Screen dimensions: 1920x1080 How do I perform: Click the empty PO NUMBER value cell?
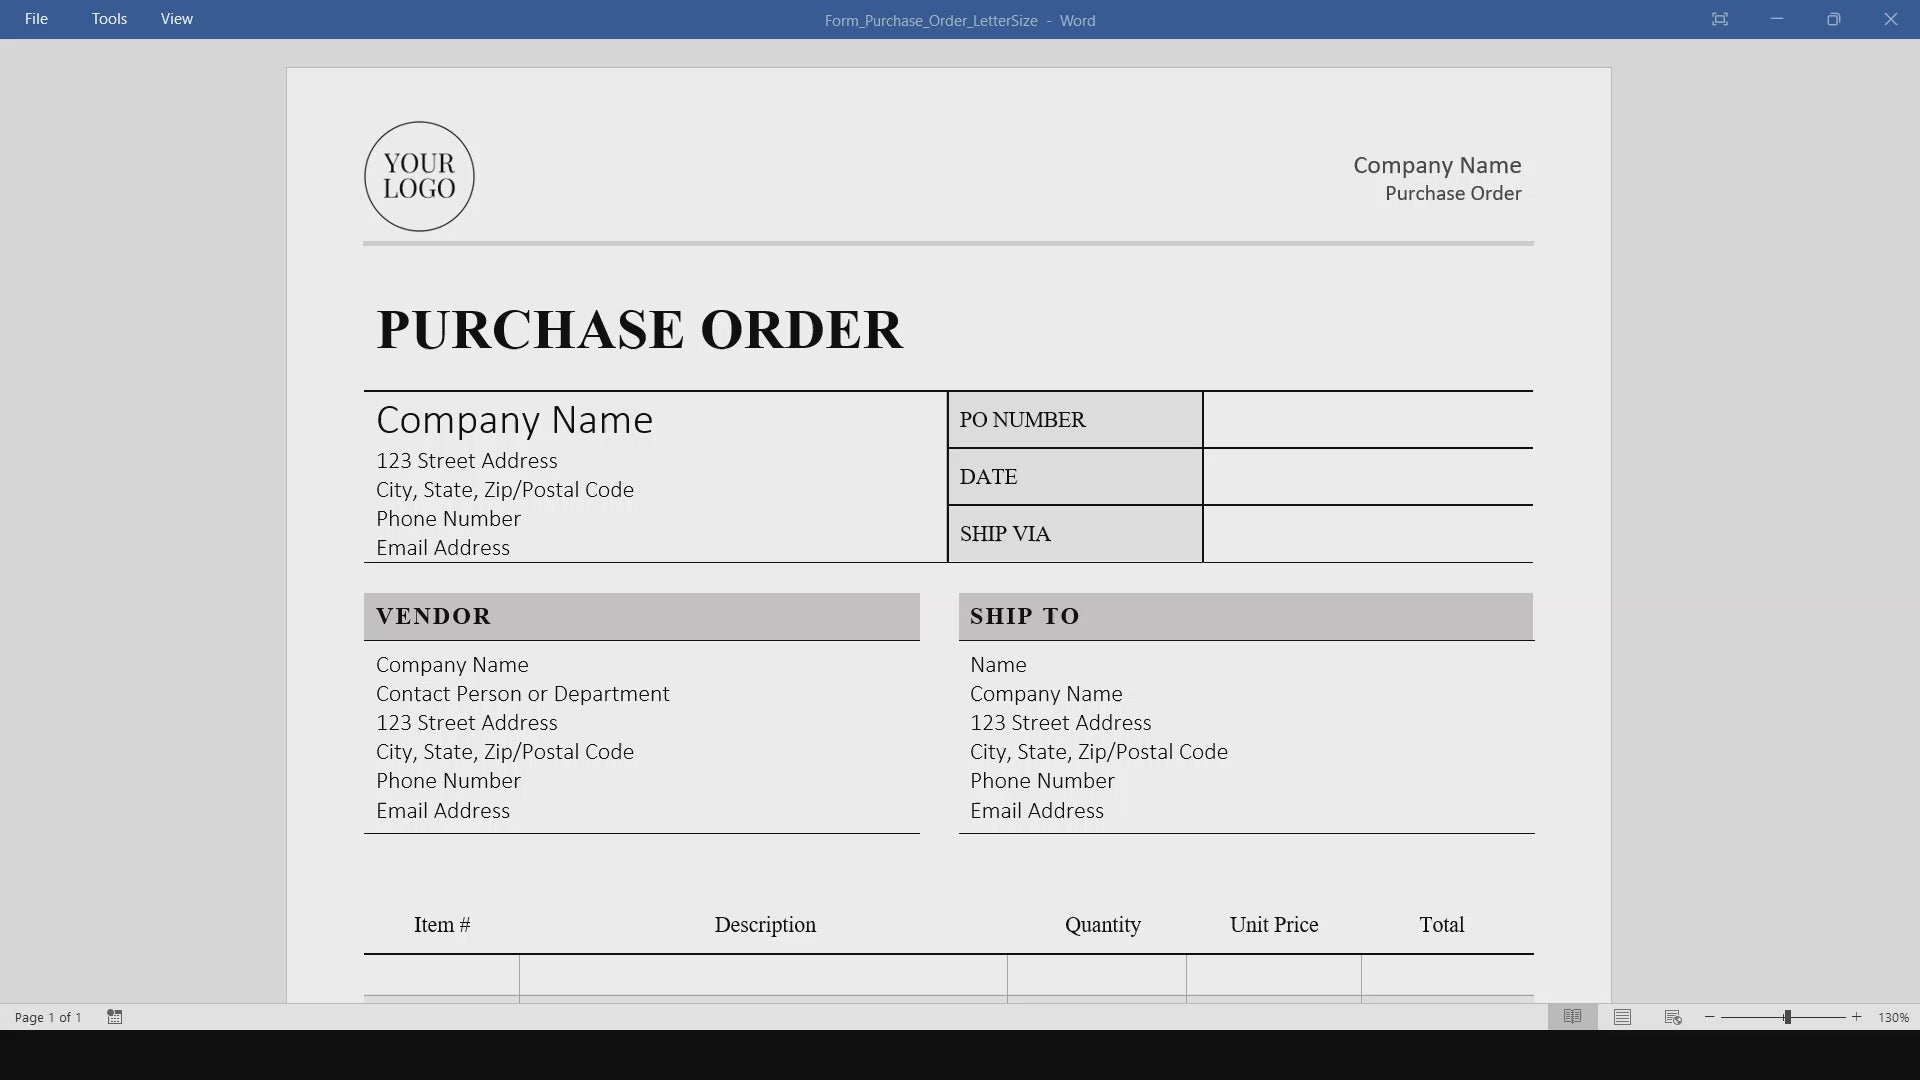[1367, 420]
